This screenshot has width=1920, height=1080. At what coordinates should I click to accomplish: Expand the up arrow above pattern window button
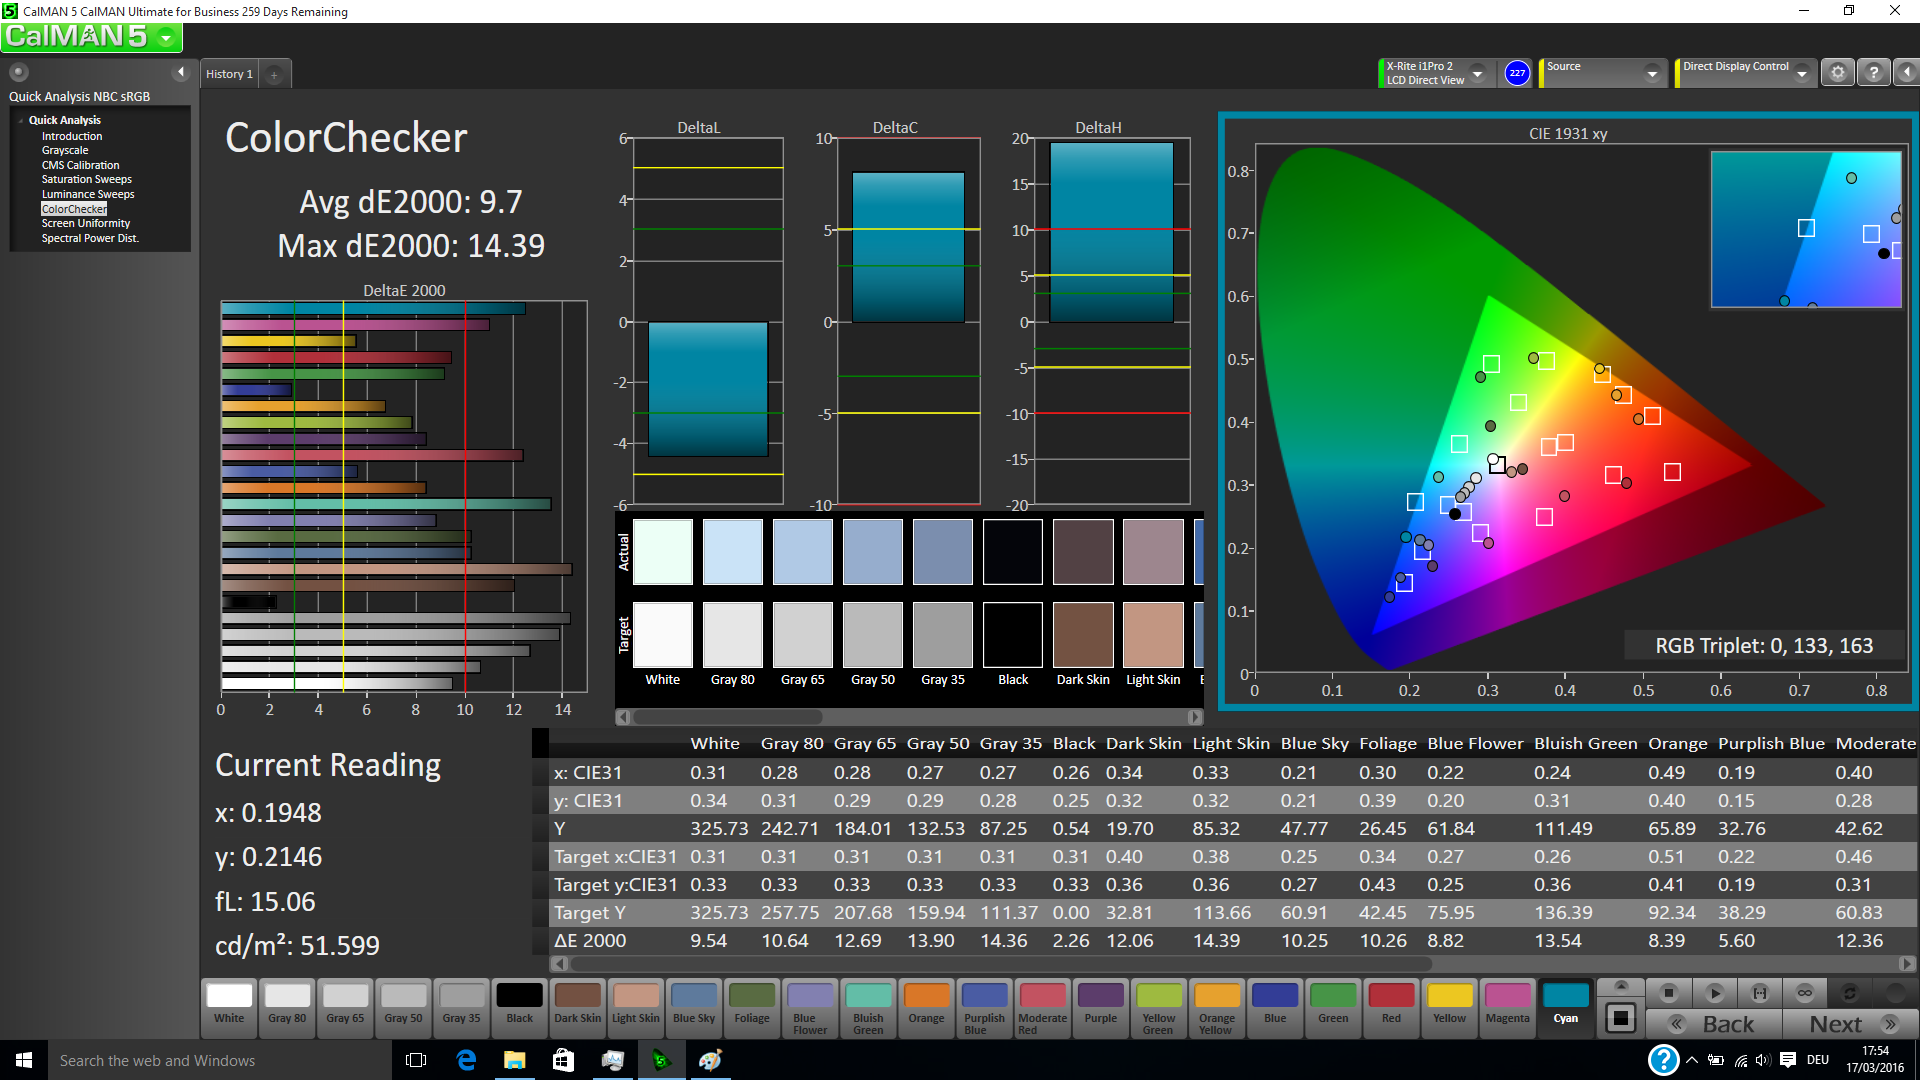click(x=1621, y=986)
